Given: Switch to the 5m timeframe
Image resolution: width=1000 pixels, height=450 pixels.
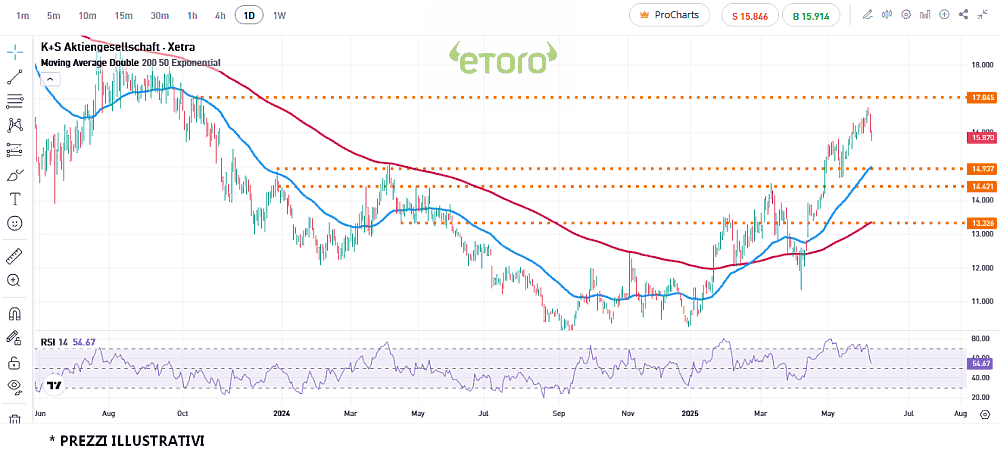Looking at the screenshot, I should (54, 15).
